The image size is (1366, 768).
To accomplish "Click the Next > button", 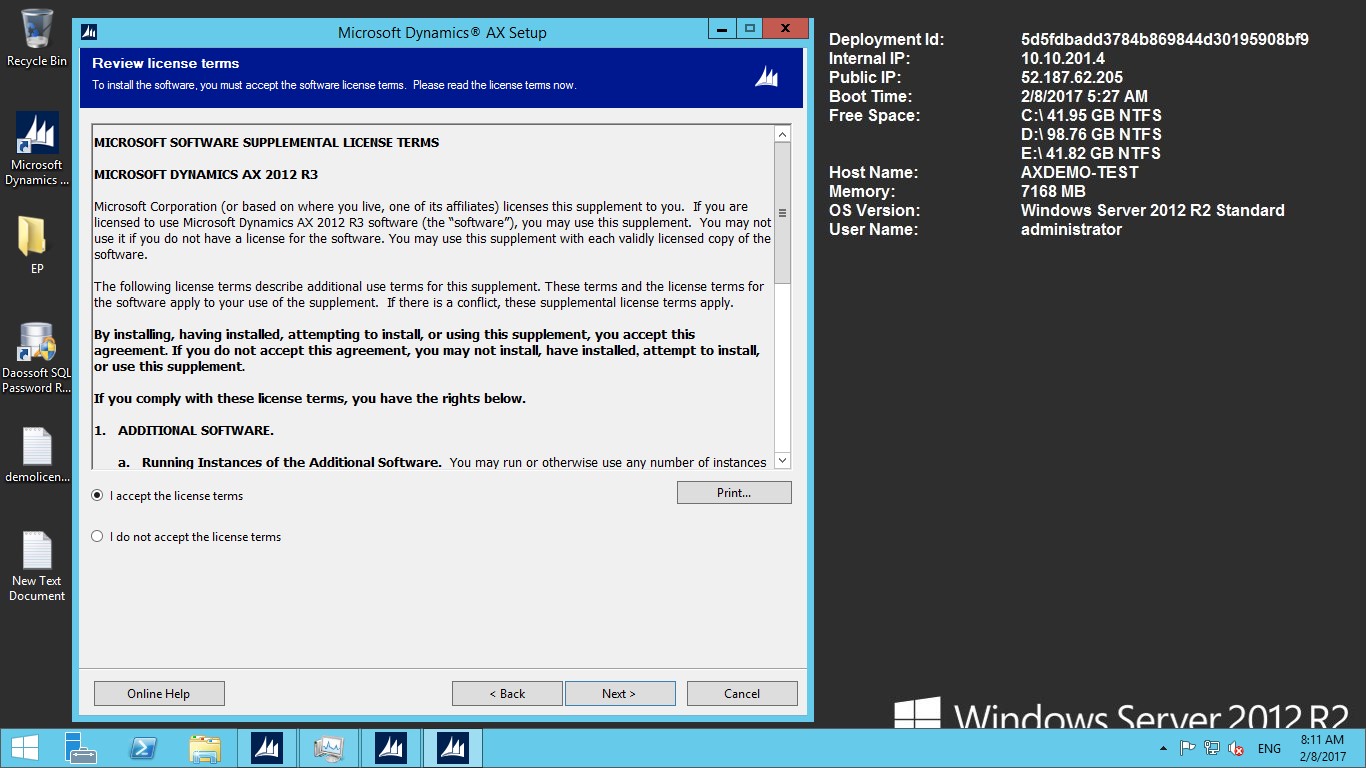I will tap(620, 694).
